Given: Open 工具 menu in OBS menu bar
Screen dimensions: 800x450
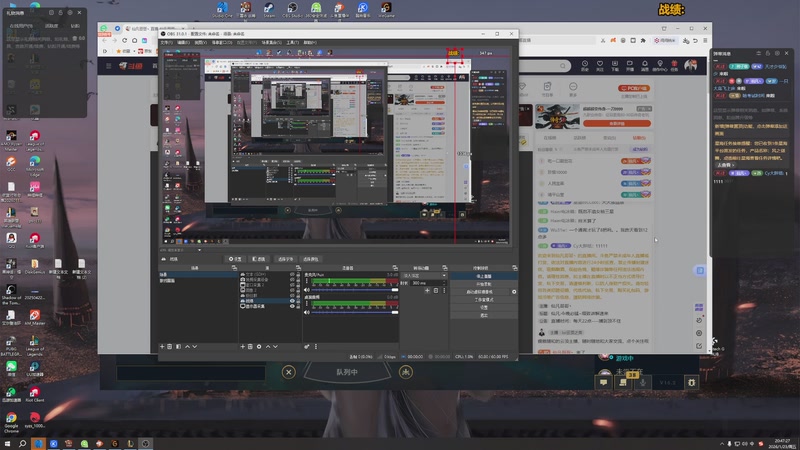Looking at the screenshot, I should [x=293, y=43].
